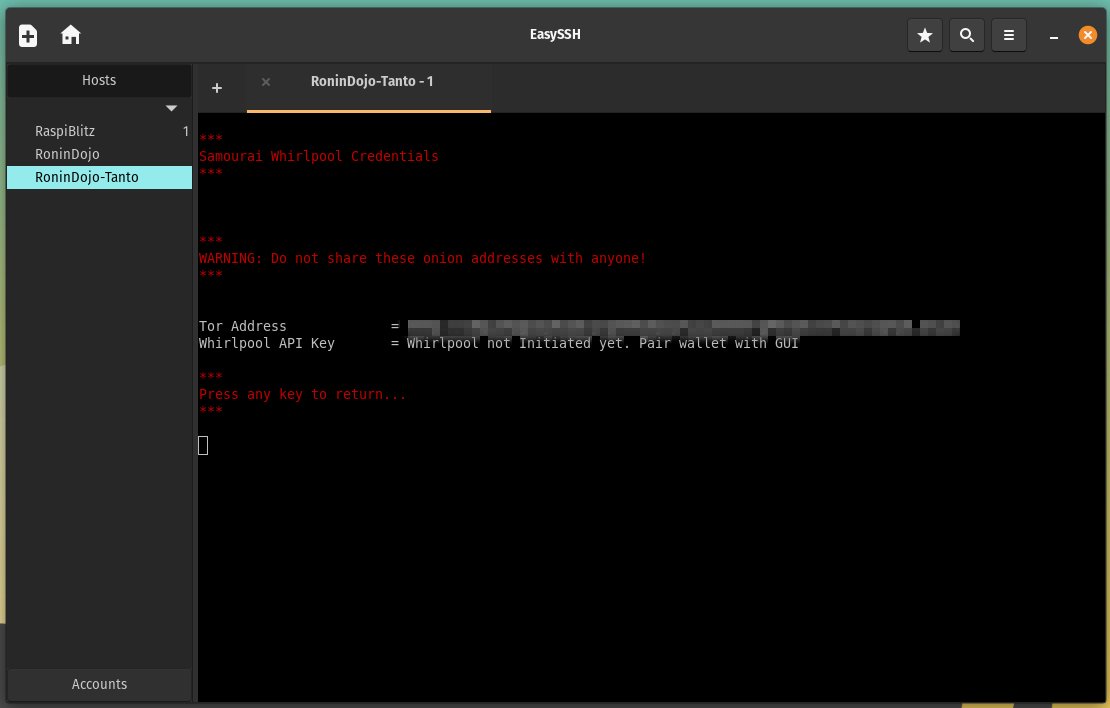The width and height of the screenshot is (1110, 708).
Task: Click the blurred Tor address value
Action: (x=683, y=327)
